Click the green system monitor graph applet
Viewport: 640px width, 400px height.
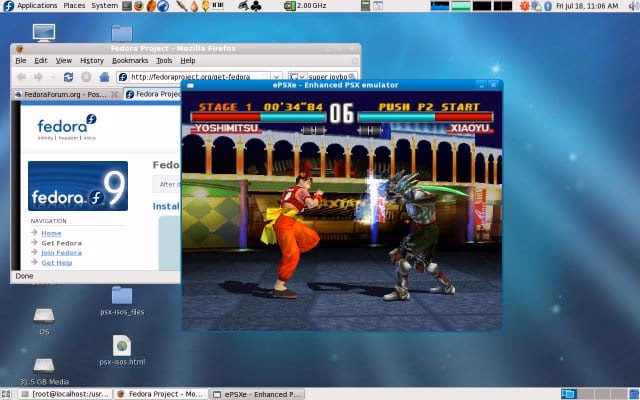pyautogui.click(x=461, y=6)
